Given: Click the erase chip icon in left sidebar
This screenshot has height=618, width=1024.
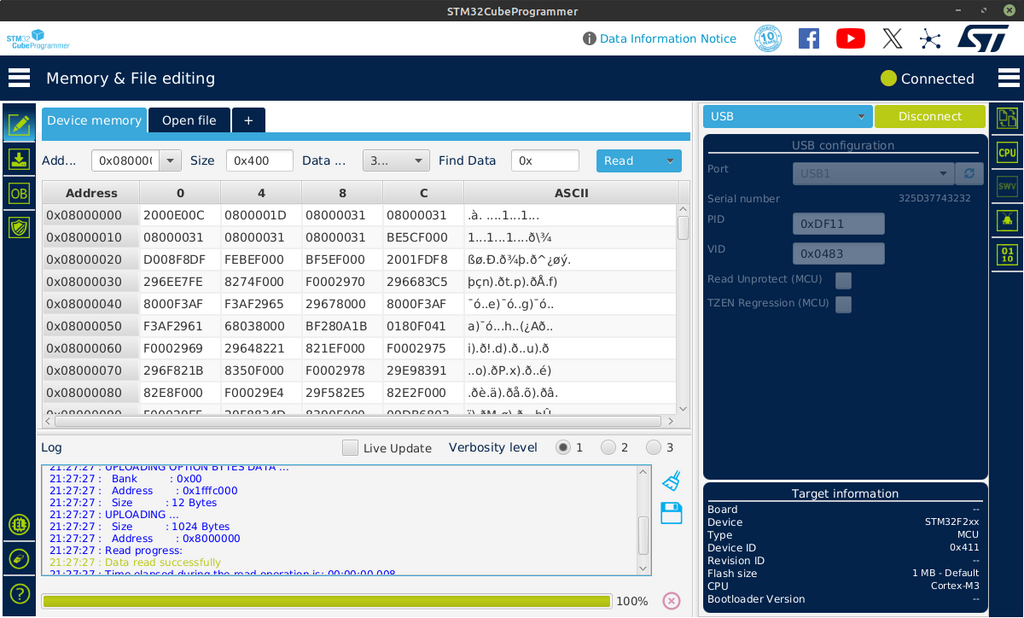Looking at the screenshot, I should 20,559.
